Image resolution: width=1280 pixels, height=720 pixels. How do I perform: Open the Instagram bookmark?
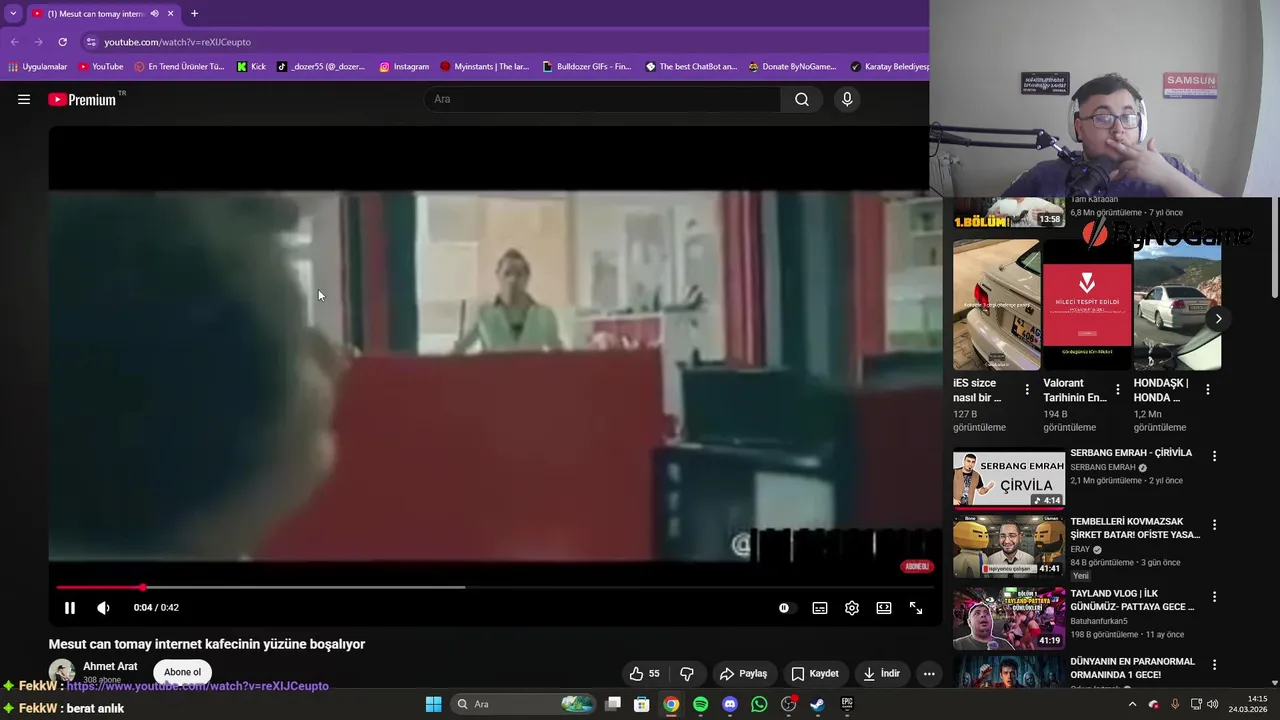coord(404,67)
